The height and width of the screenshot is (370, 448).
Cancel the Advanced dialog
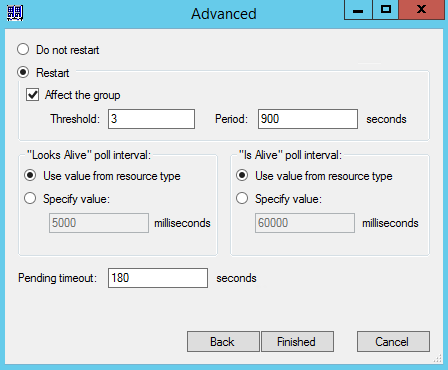tap(393, 342)
